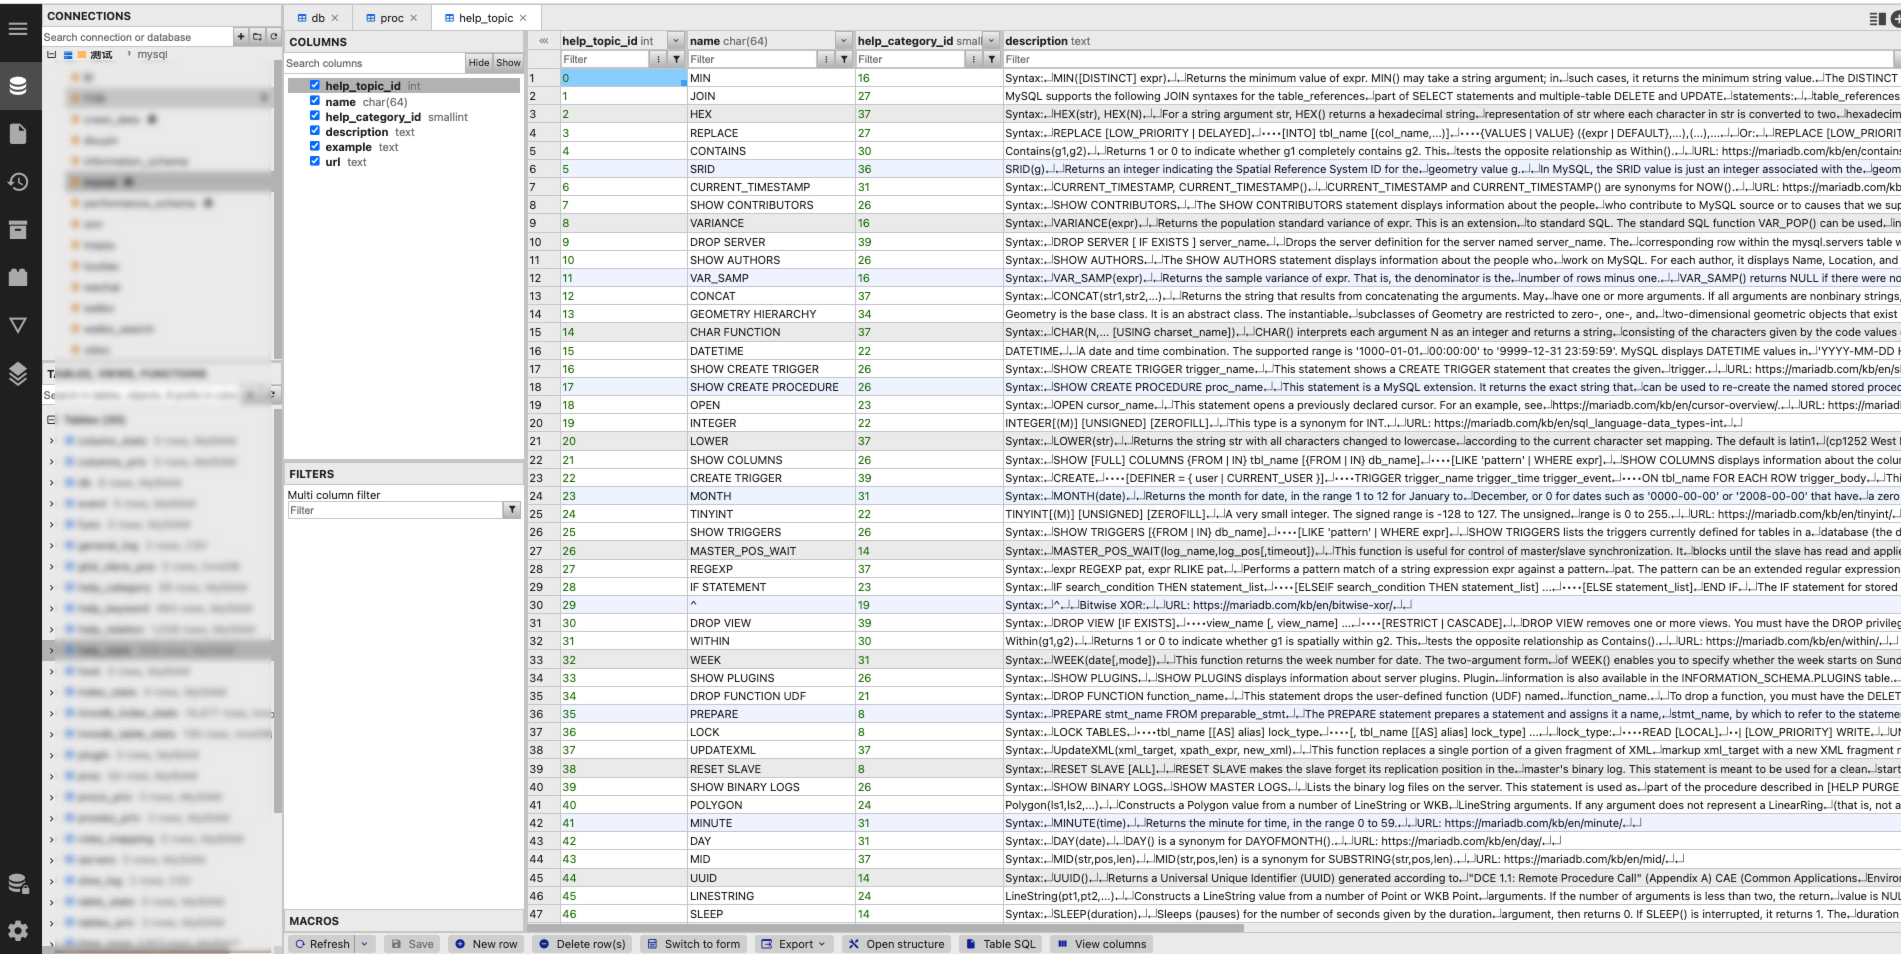Open help_topic_id column header dropdown
This screenshot has height=954, width=1901.
[676, 41]
